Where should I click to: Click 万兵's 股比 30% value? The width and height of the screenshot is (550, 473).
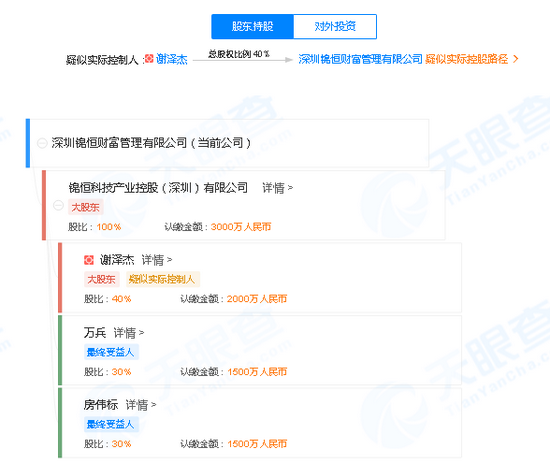(x=121, y=372)
